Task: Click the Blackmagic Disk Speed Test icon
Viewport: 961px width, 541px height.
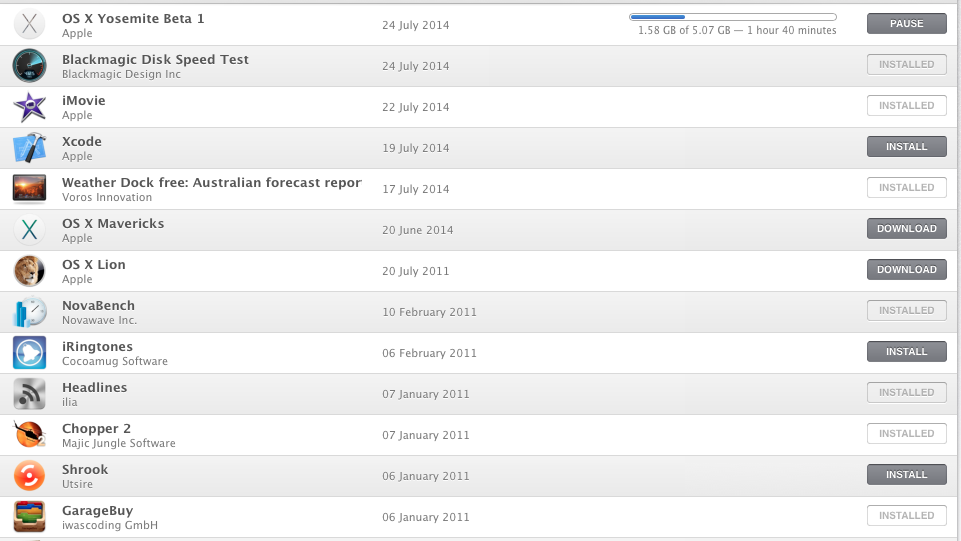Action: [29, 66]
